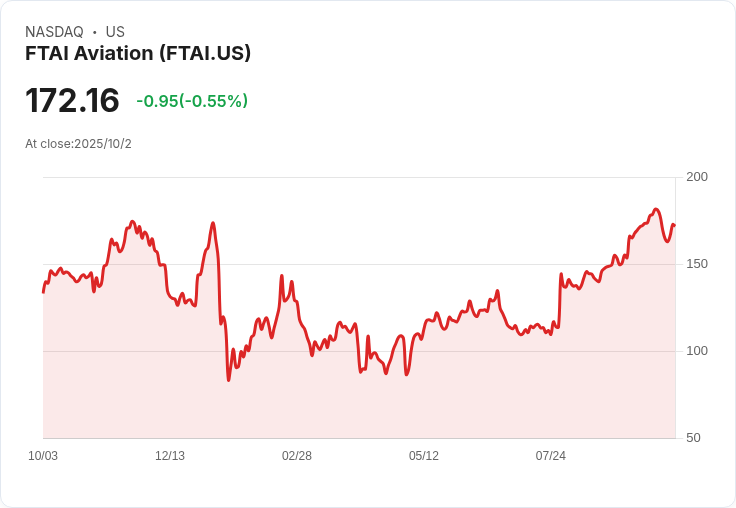Image resolution: width=736 pixels, height=508 pixels.
Task: Click the 50 price axis label
Action: (693, 438)
